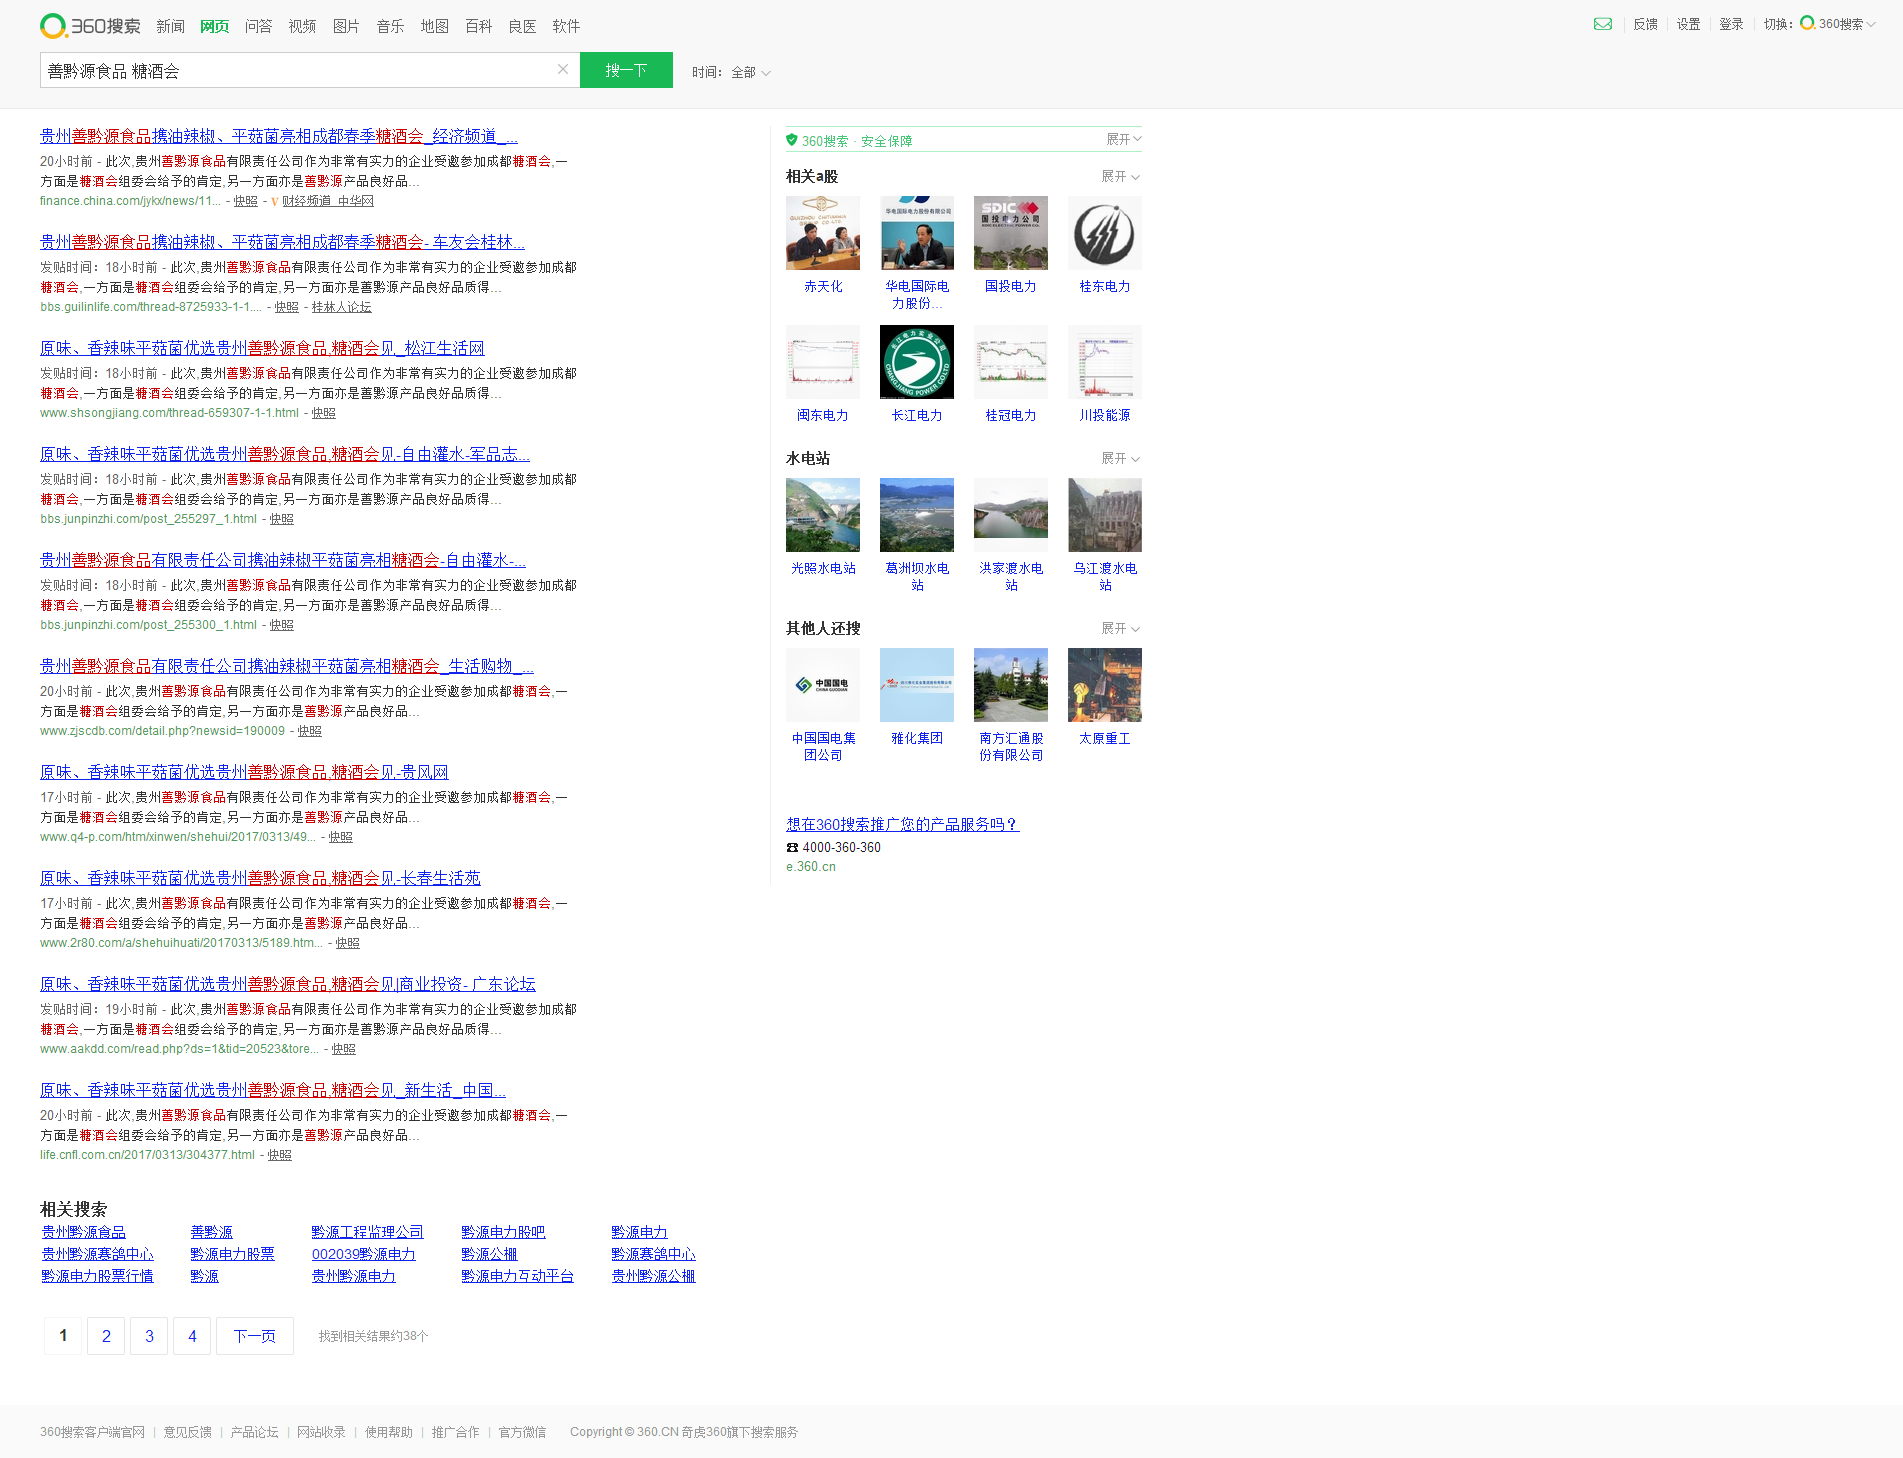Expand the 相关a股 section
The image size is (1903, 1458).
click(x=1120, y=176)
